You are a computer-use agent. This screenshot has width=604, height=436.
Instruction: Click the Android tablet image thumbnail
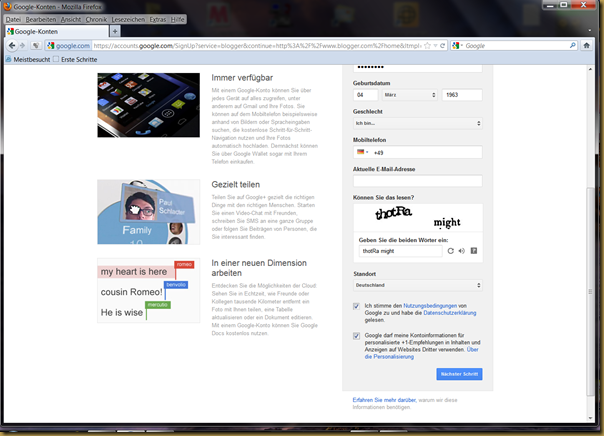coord(148,105)
